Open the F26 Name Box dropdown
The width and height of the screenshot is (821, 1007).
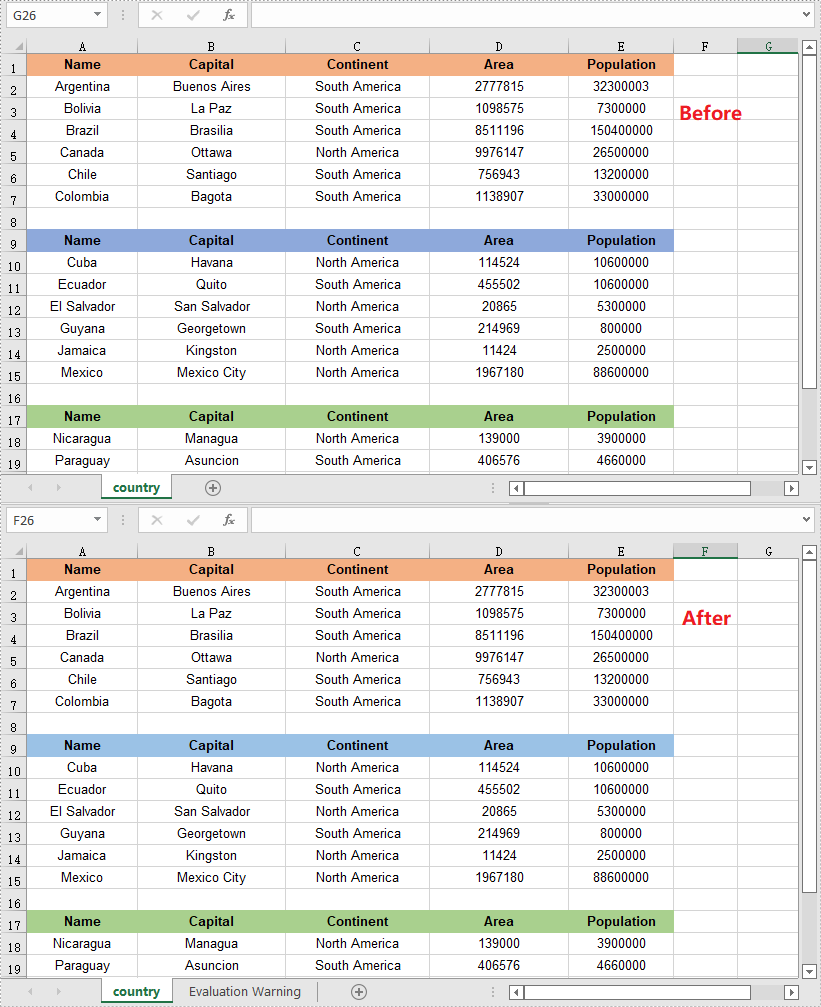point(97,520)
